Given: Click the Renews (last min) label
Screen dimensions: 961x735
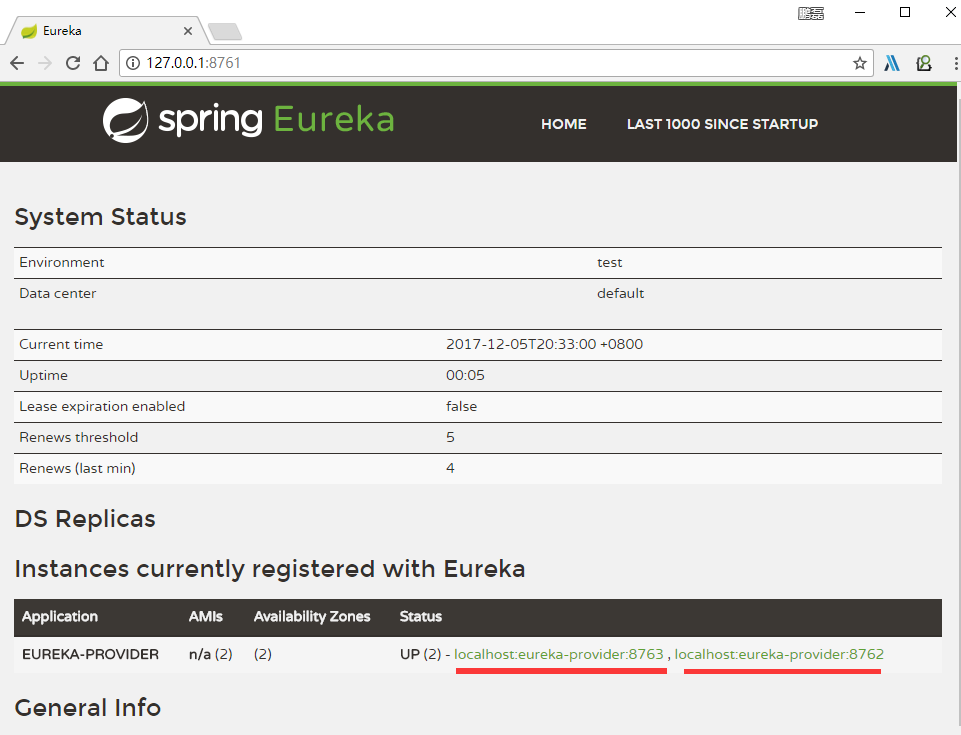Looking at the screenshot, I should point(77,468).
